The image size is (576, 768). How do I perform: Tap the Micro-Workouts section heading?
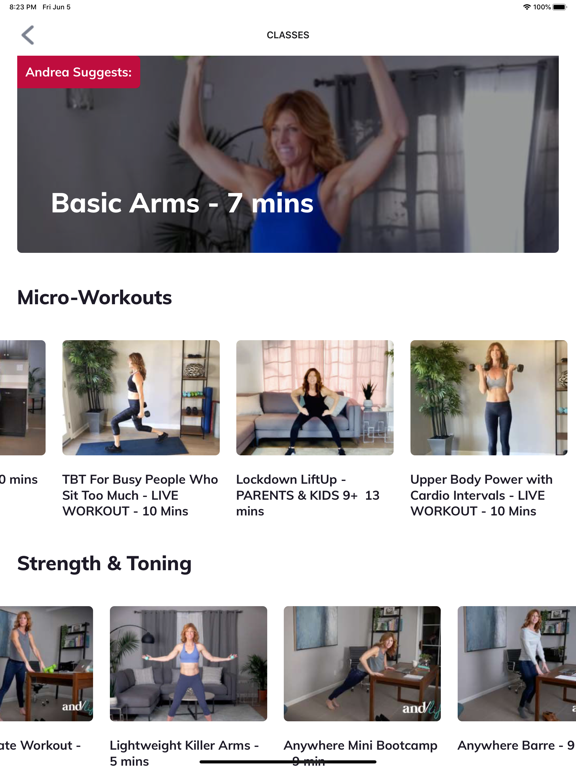point(95,297)
